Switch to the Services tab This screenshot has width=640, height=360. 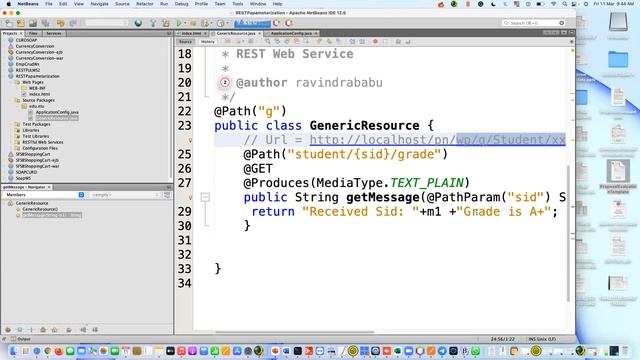pyautogui.click(x=53, y=33)
